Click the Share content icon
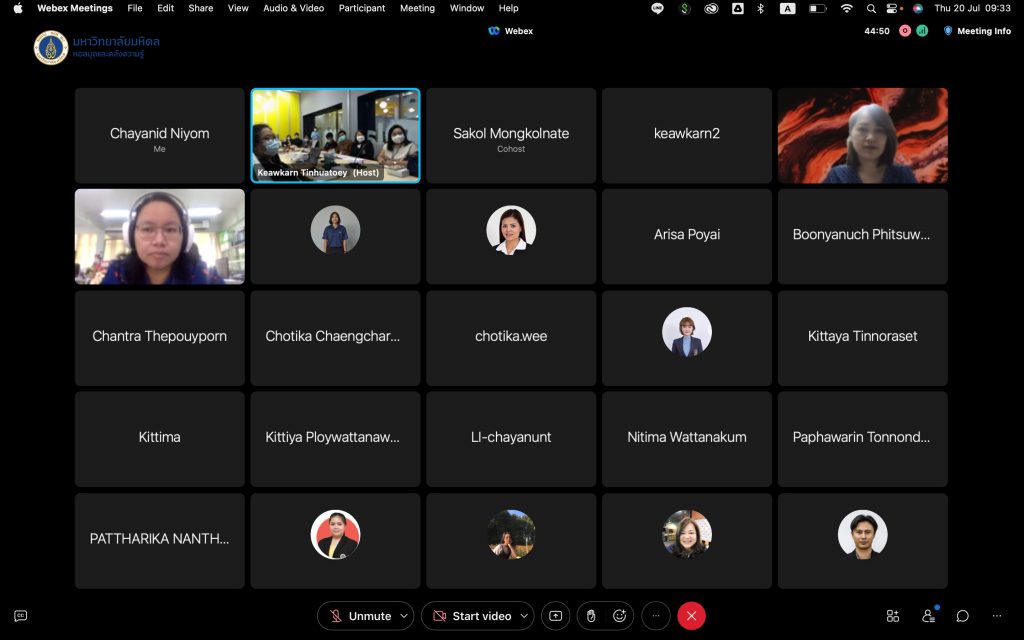 pos(555,616)
